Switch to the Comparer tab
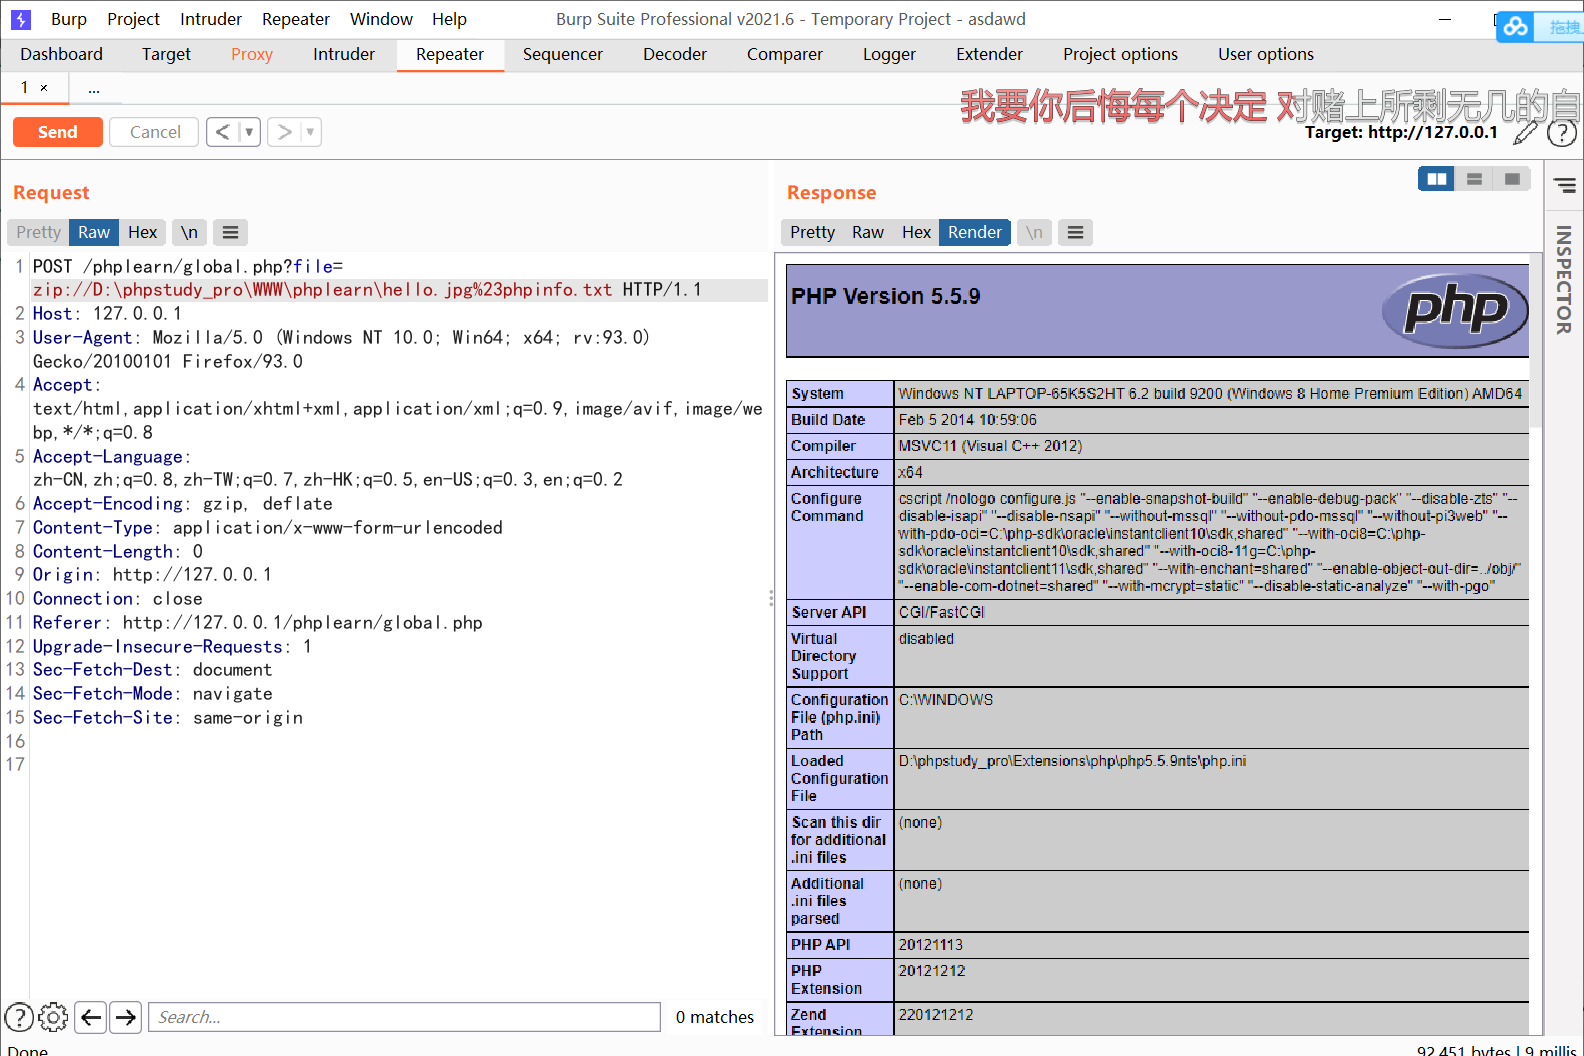 coord(785,54)
